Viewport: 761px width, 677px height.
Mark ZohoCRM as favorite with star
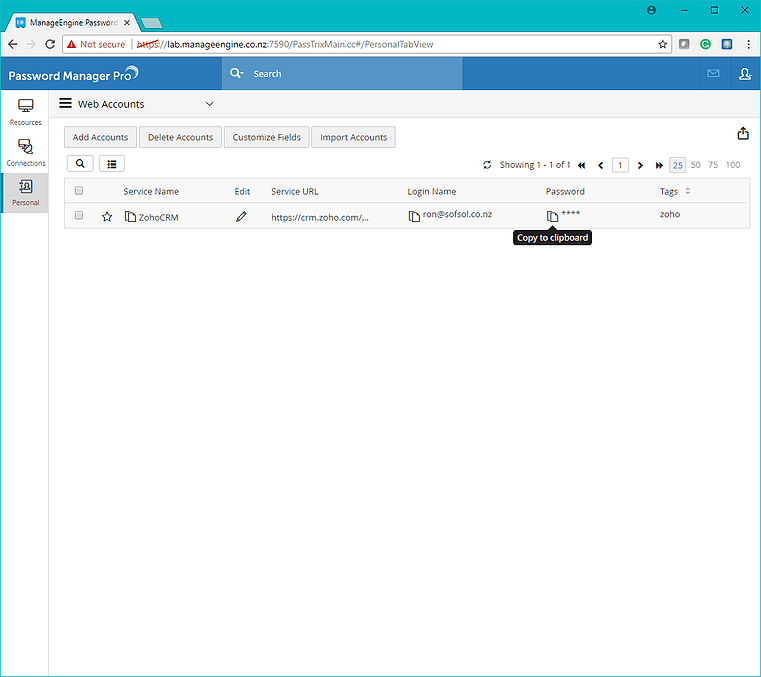tap(107, 217)
